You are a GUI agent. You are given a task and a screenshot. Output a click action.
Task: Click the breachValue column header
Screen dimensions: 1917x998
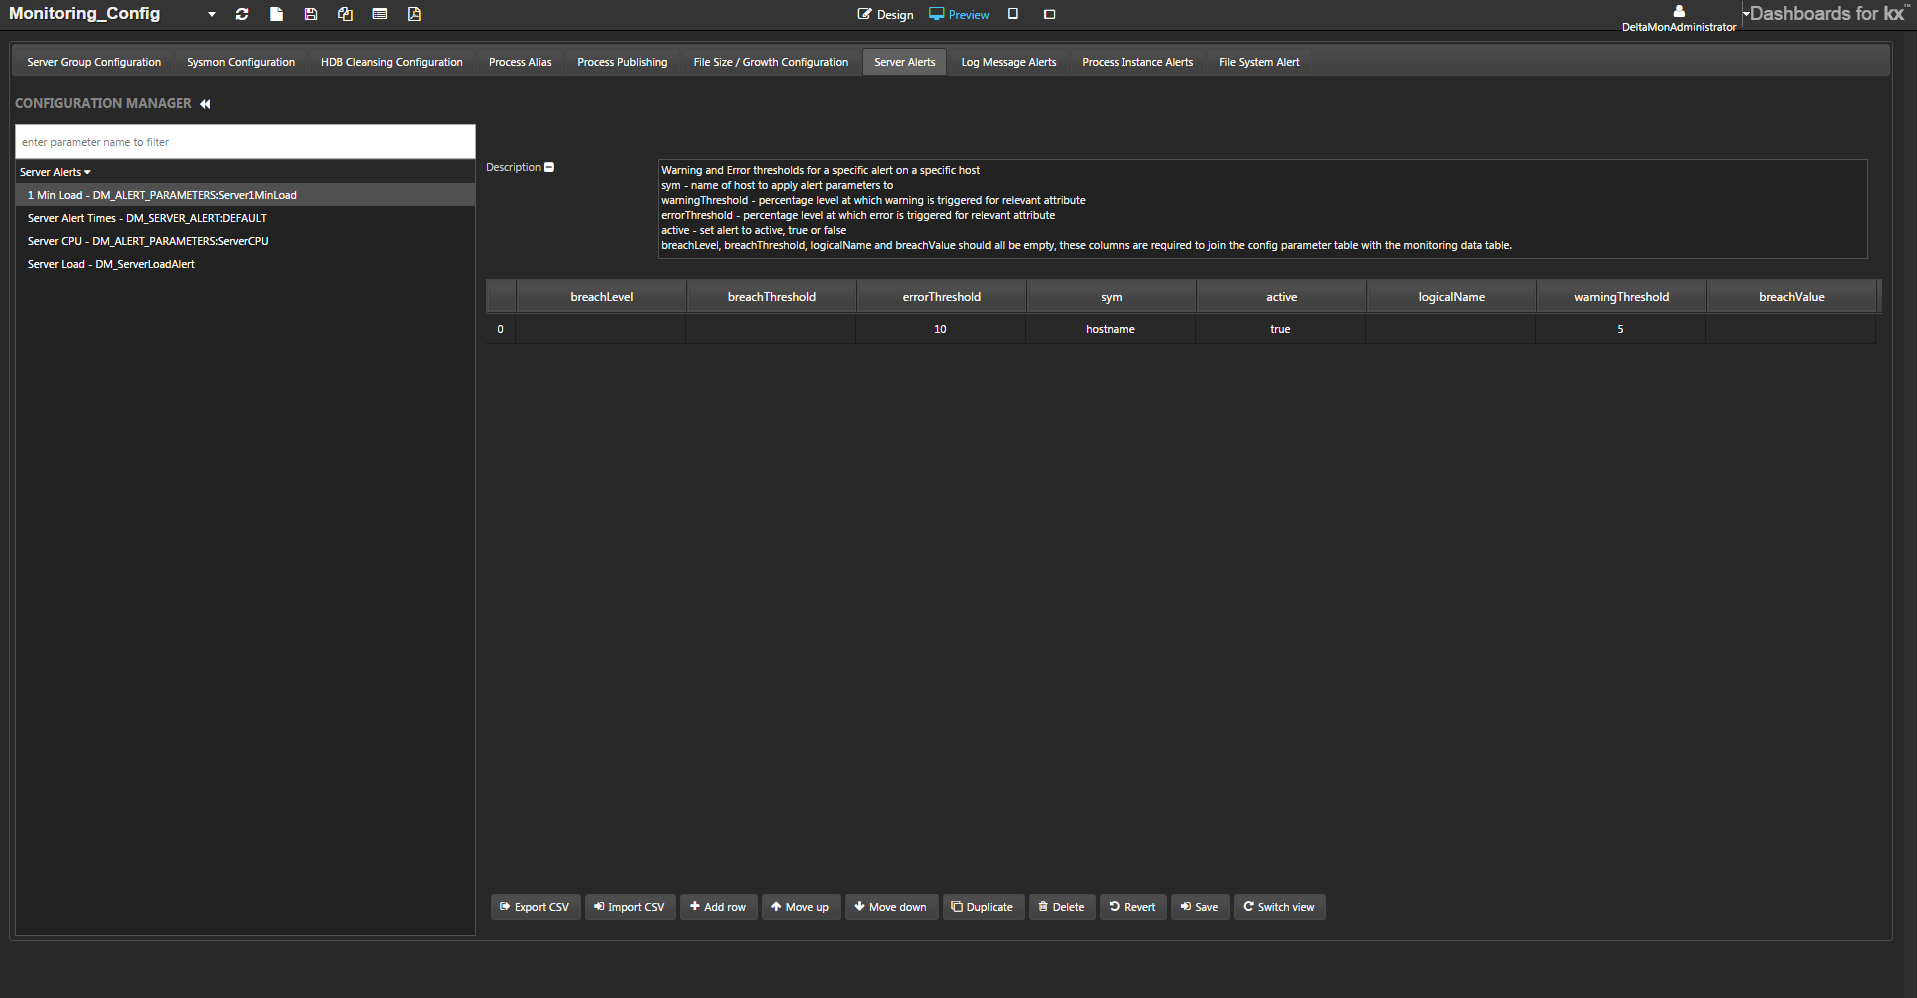(x=1792, y=297)
